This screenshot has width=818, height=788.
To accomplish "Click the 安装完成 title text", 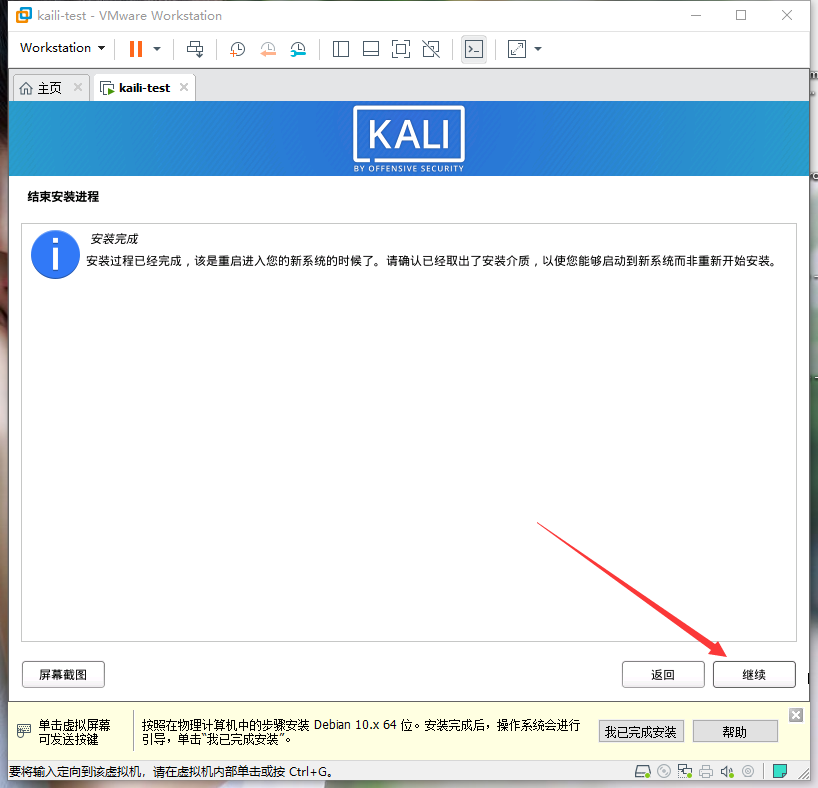I will 114,239.
